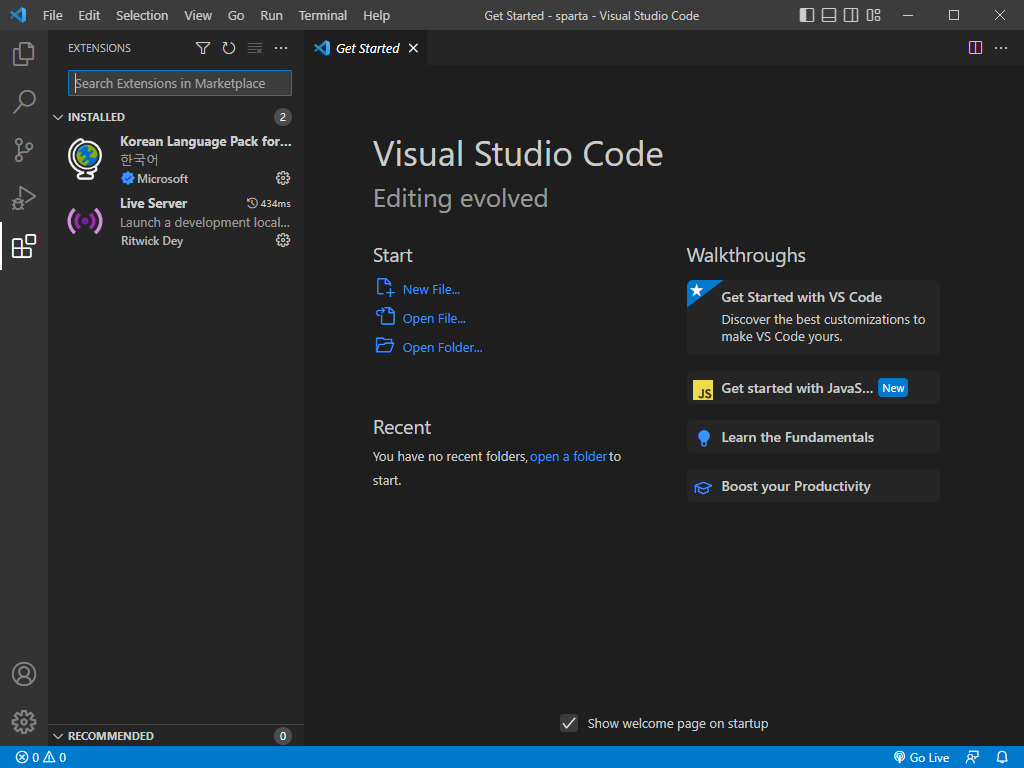Click the Microsoft verified publisher name
Screen dimensions: 1024x768
pos(163,179)
